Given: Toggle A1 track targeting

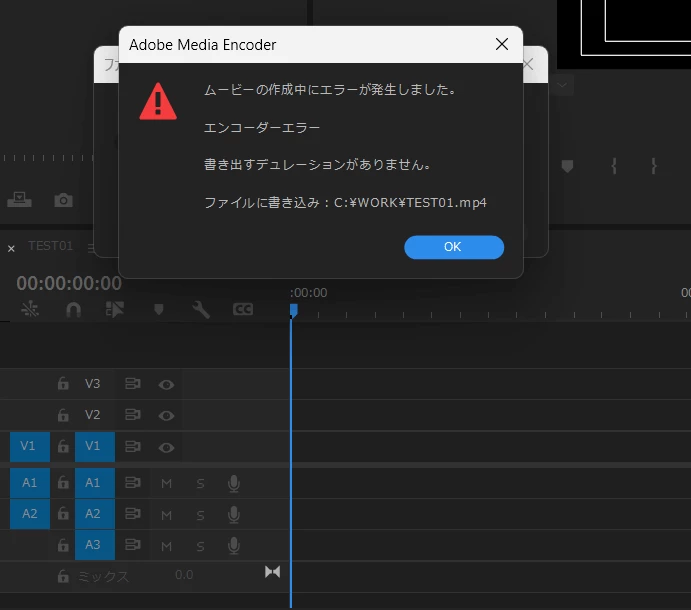Looking at the screenshot, I should click(95, 483).
